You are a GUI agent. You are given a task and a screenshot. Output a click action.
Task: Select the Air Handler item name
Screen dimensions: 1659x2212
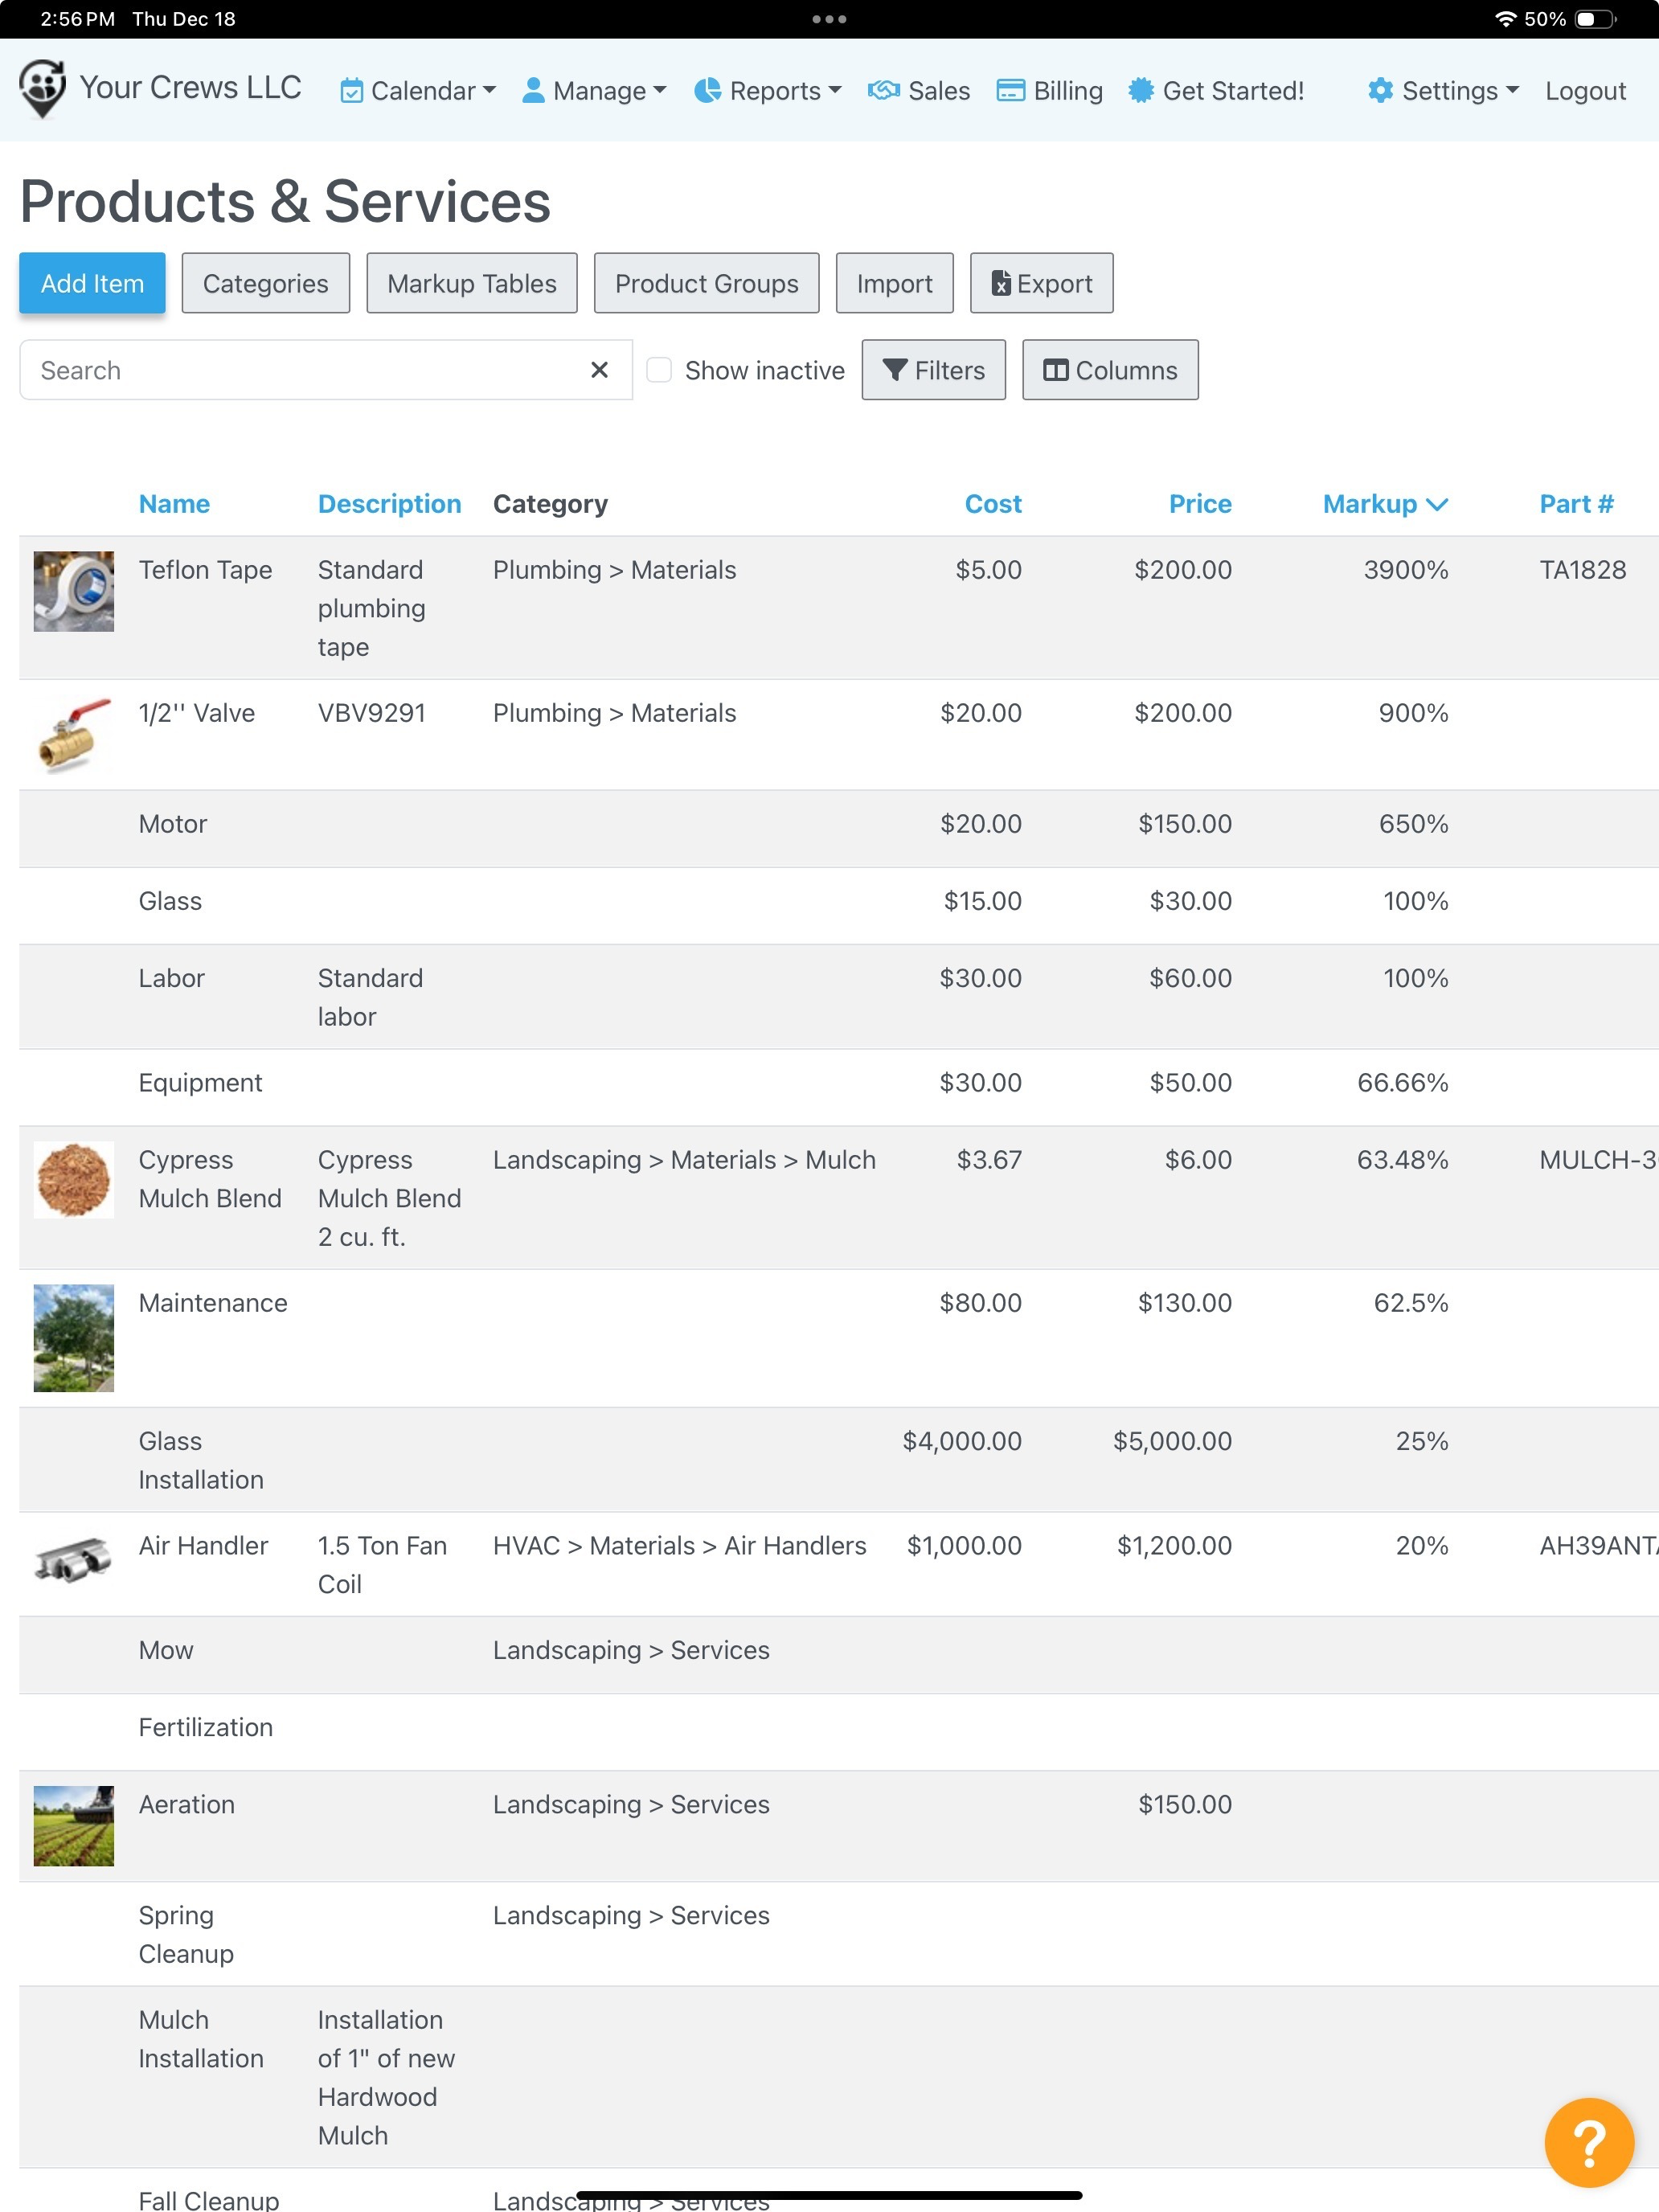click(203, 1546)
